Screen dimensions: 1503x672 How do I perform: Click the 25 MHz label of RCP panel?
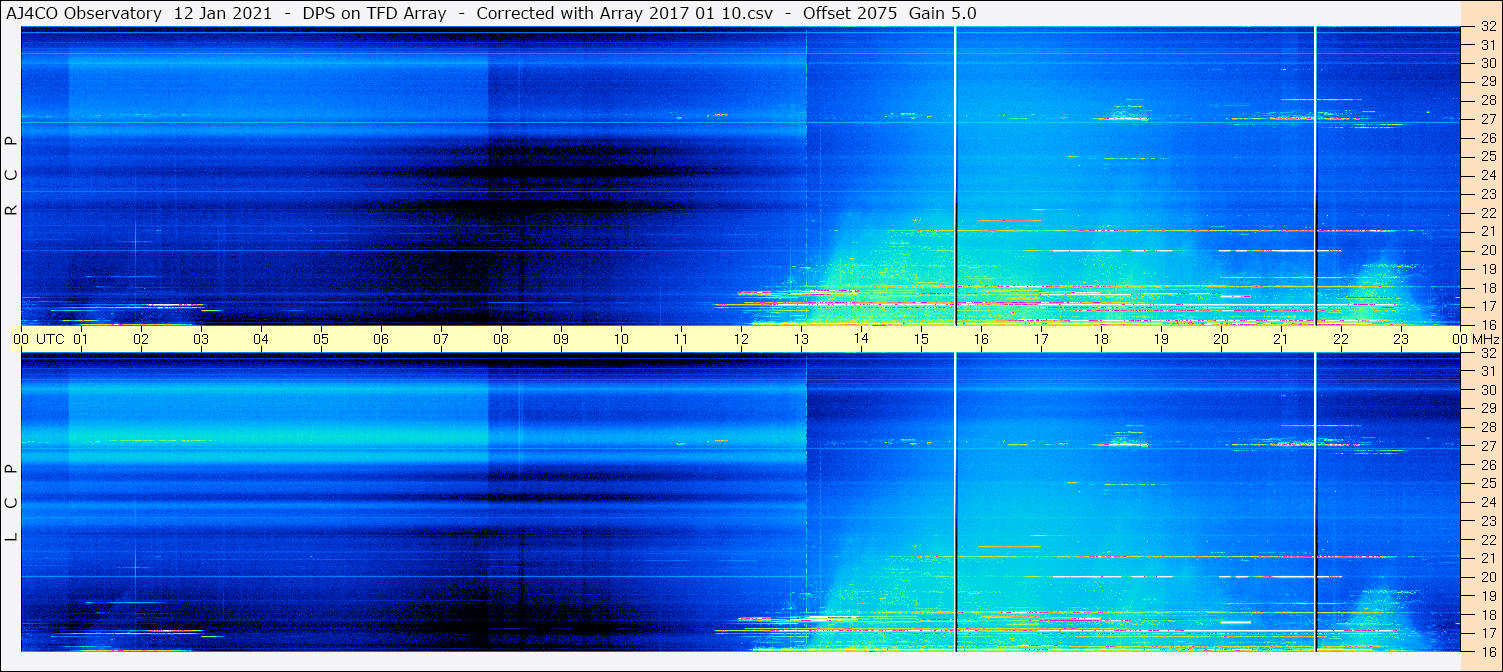tap(1488, 157)
